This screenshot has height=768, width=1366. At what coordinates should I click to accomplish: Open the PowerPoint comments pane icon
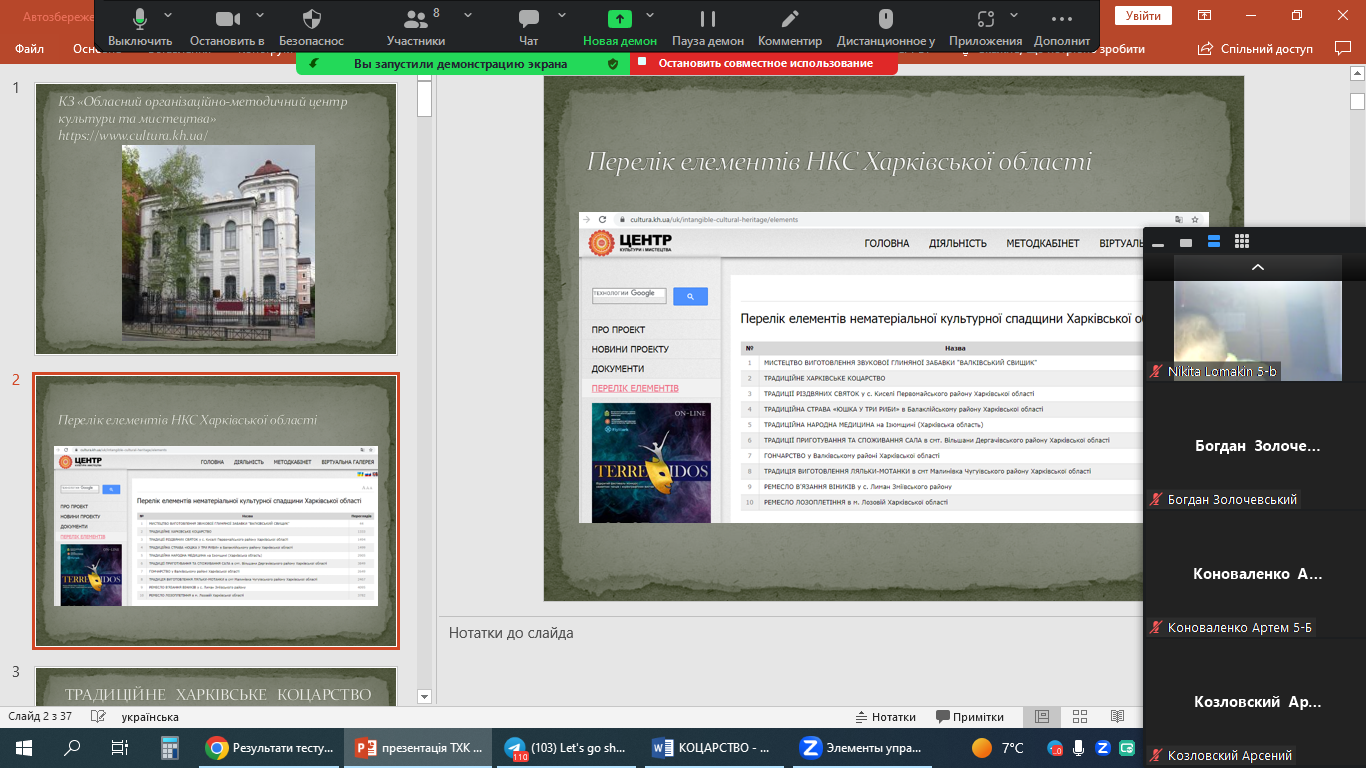click(1342, 48)
